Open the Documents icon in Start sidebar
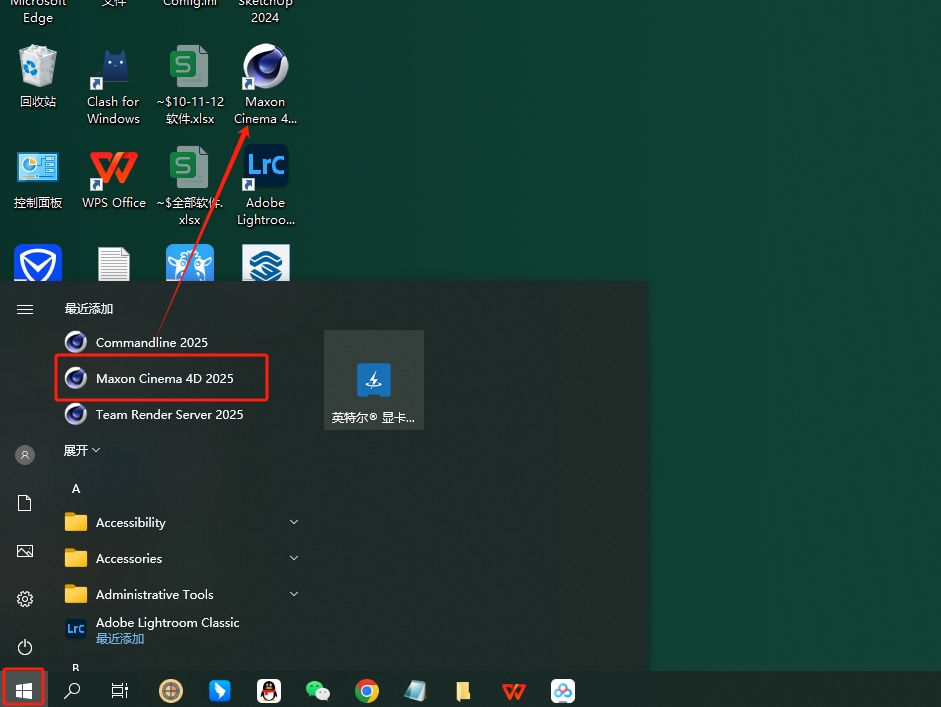 [25, 503]
